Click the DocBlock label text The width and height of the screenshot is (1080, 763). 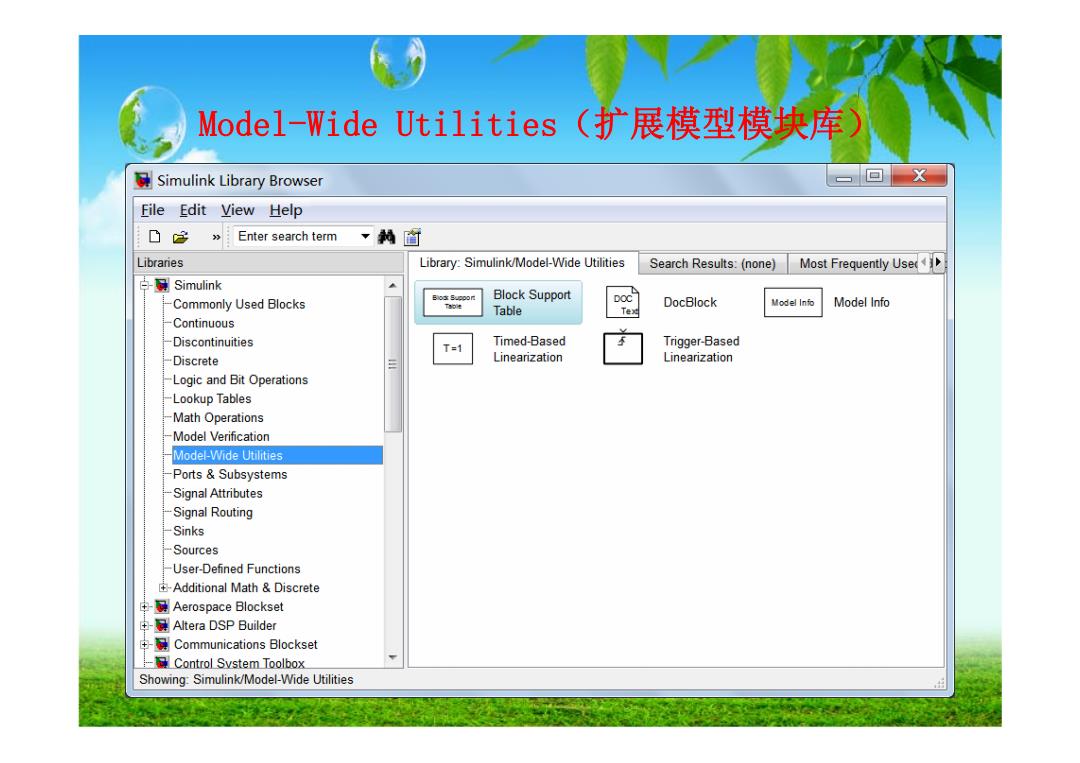coord(690,302)
